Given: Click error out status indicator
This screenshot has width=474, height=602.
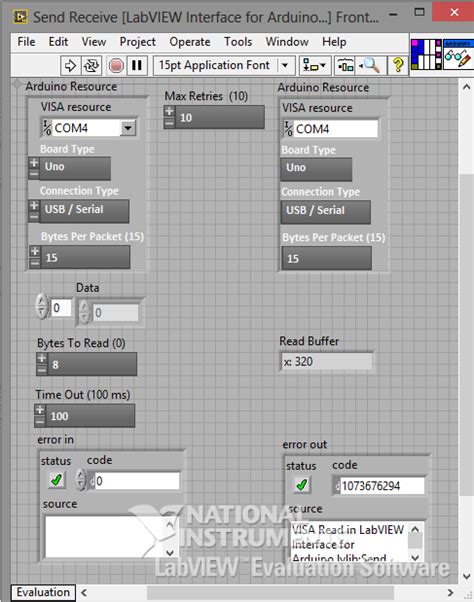Looking at the screenshot, I should point(302,485).
